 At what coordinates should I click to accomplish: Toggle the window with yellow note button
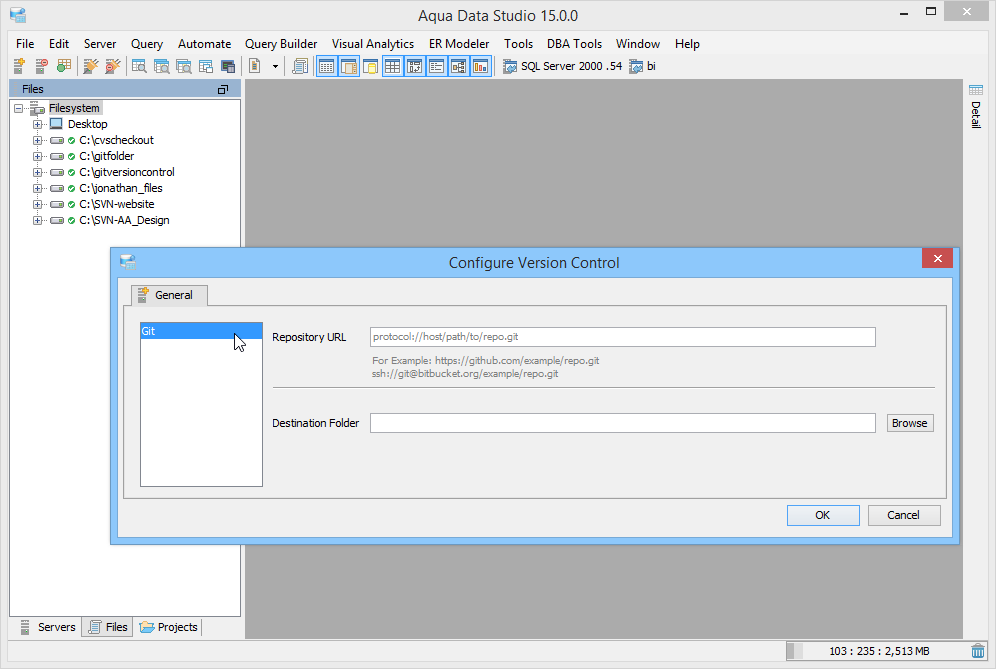[x=370, y=66]
